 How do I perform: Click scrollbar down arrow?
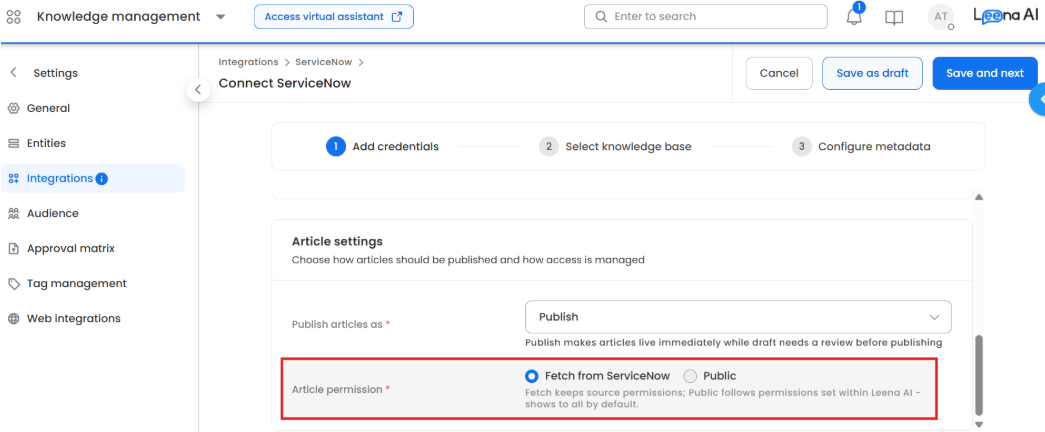coord(979,424)
